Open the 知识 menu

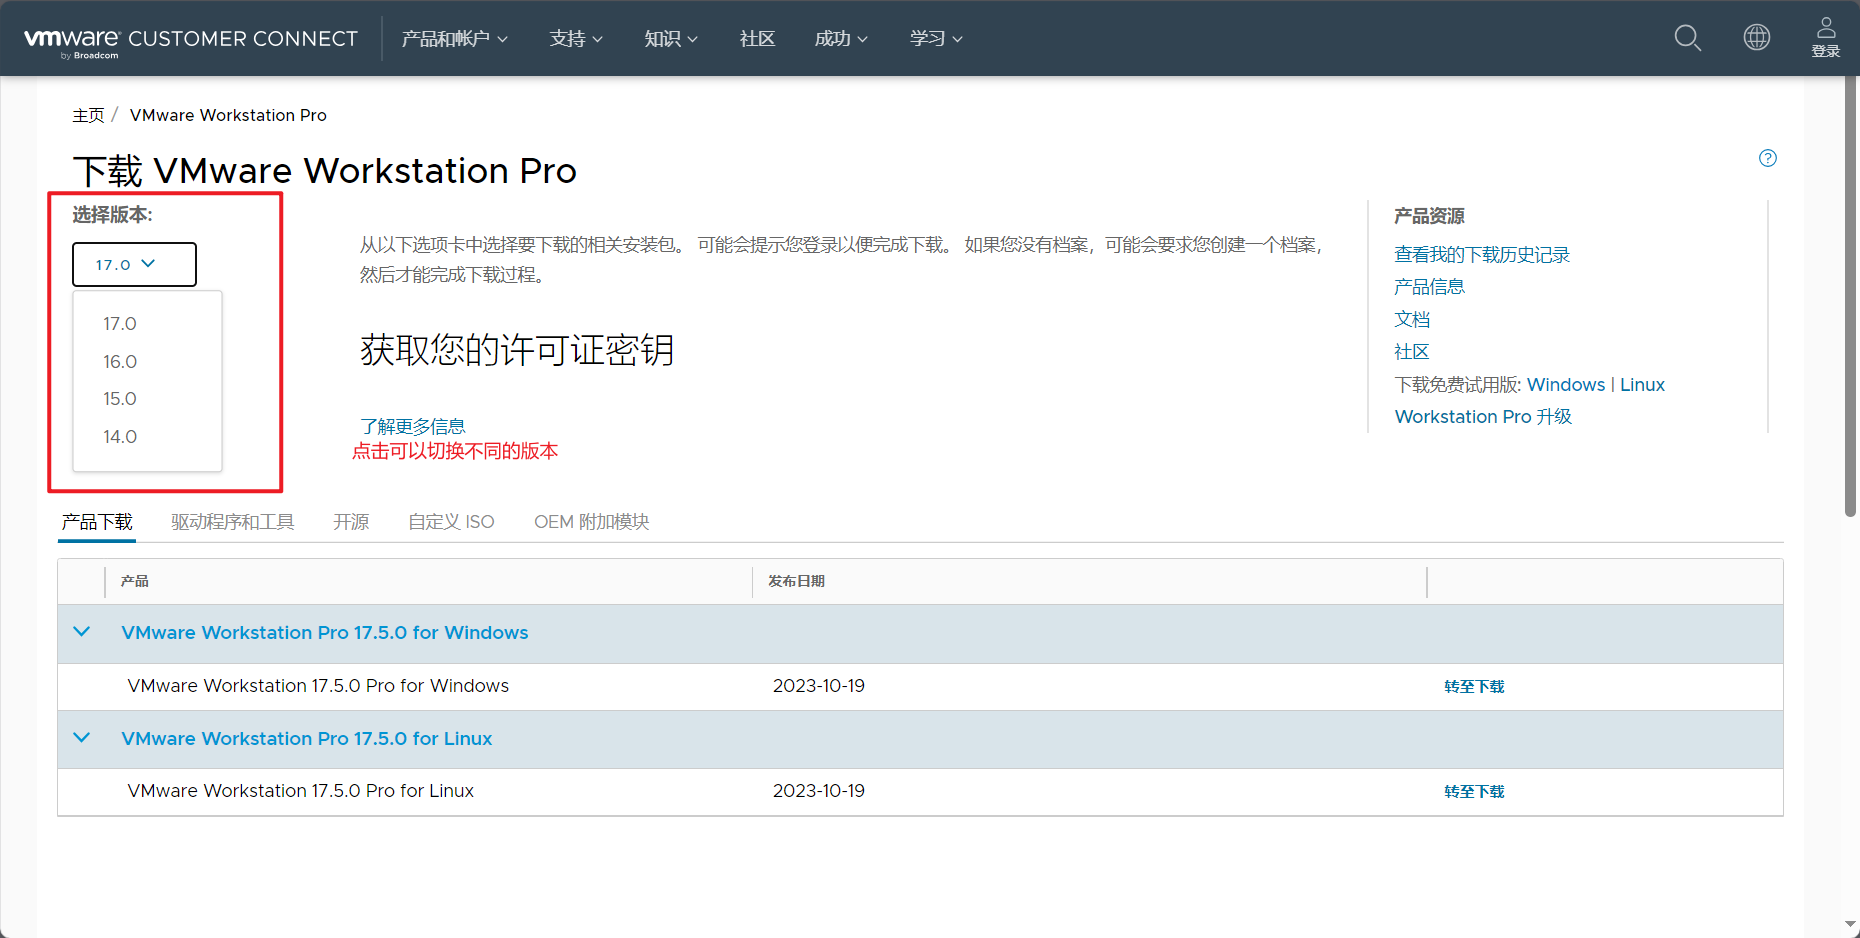tap(671, 39)
